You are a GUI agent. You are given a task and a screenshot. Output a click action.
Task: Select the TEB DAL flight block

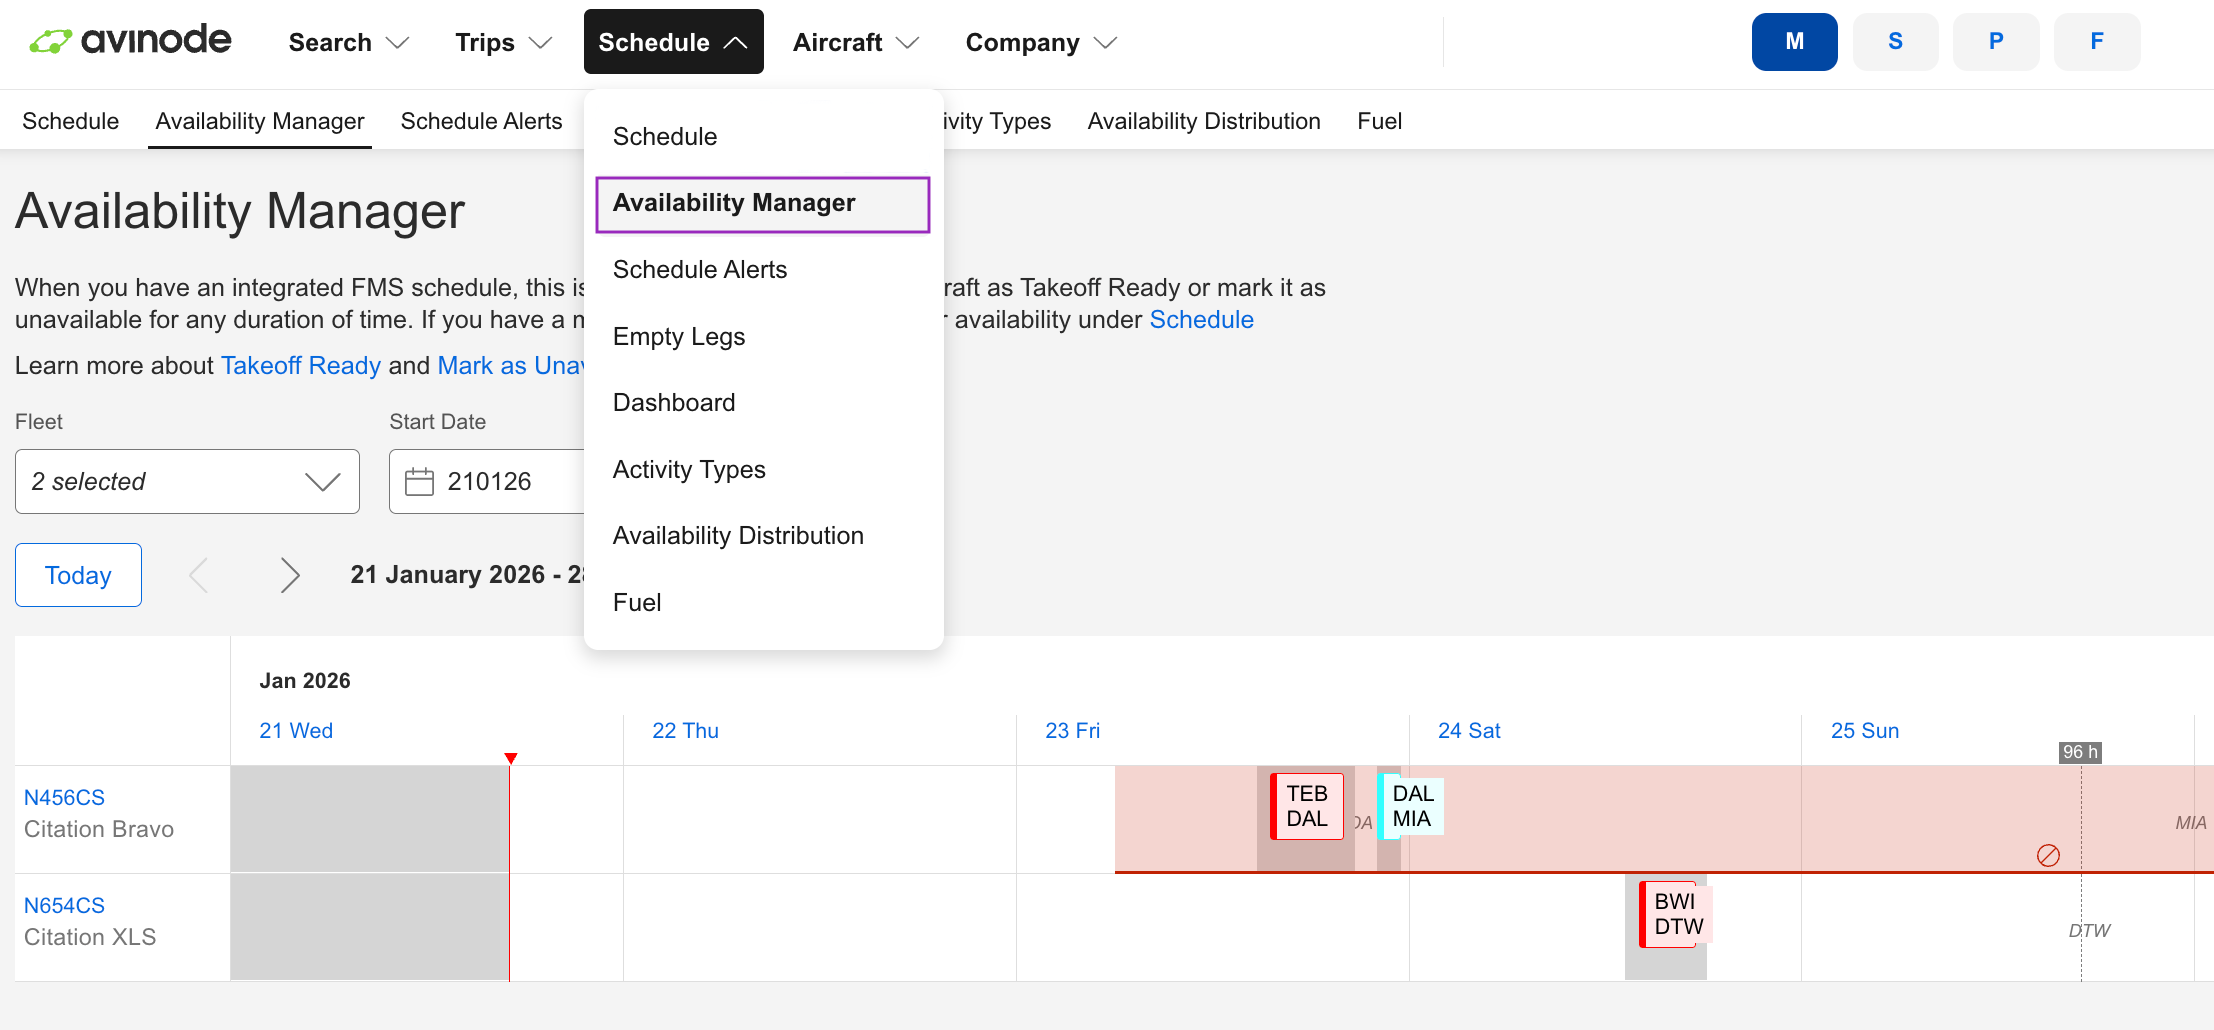(1305, 805)
